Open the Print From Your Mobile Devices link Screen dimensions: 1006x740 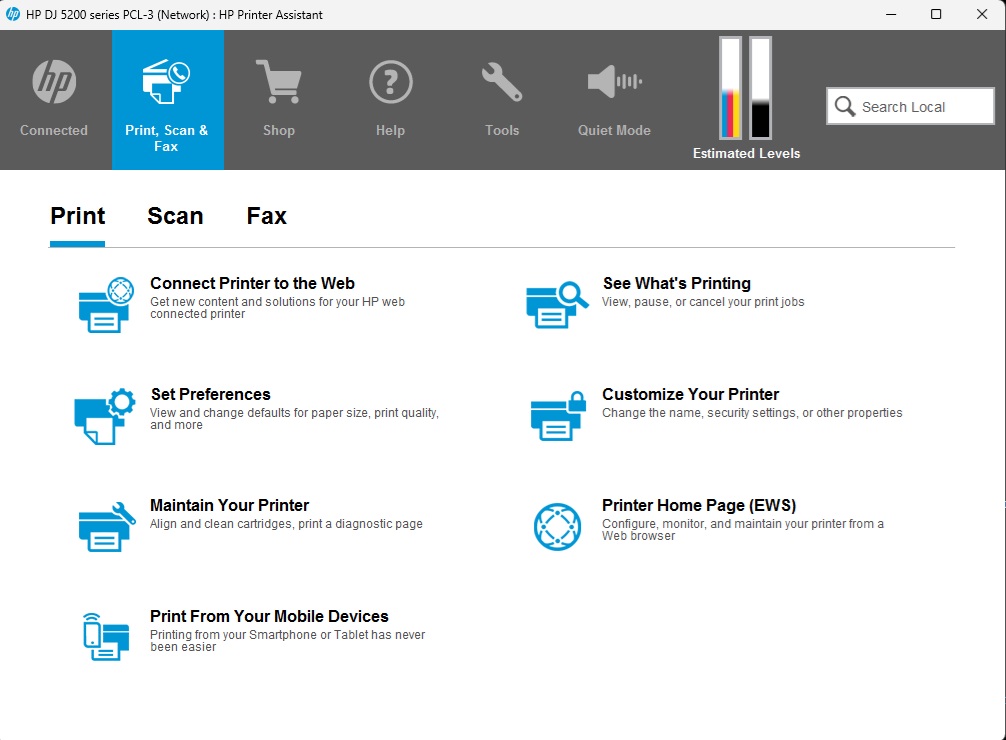tap(269, 616)
